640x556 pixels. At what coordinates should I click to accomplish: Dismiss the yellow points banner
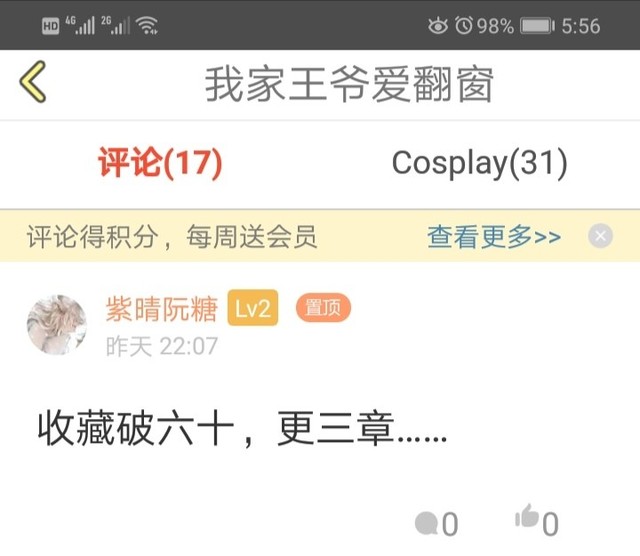pyautogui.click(x=600, y=236)
